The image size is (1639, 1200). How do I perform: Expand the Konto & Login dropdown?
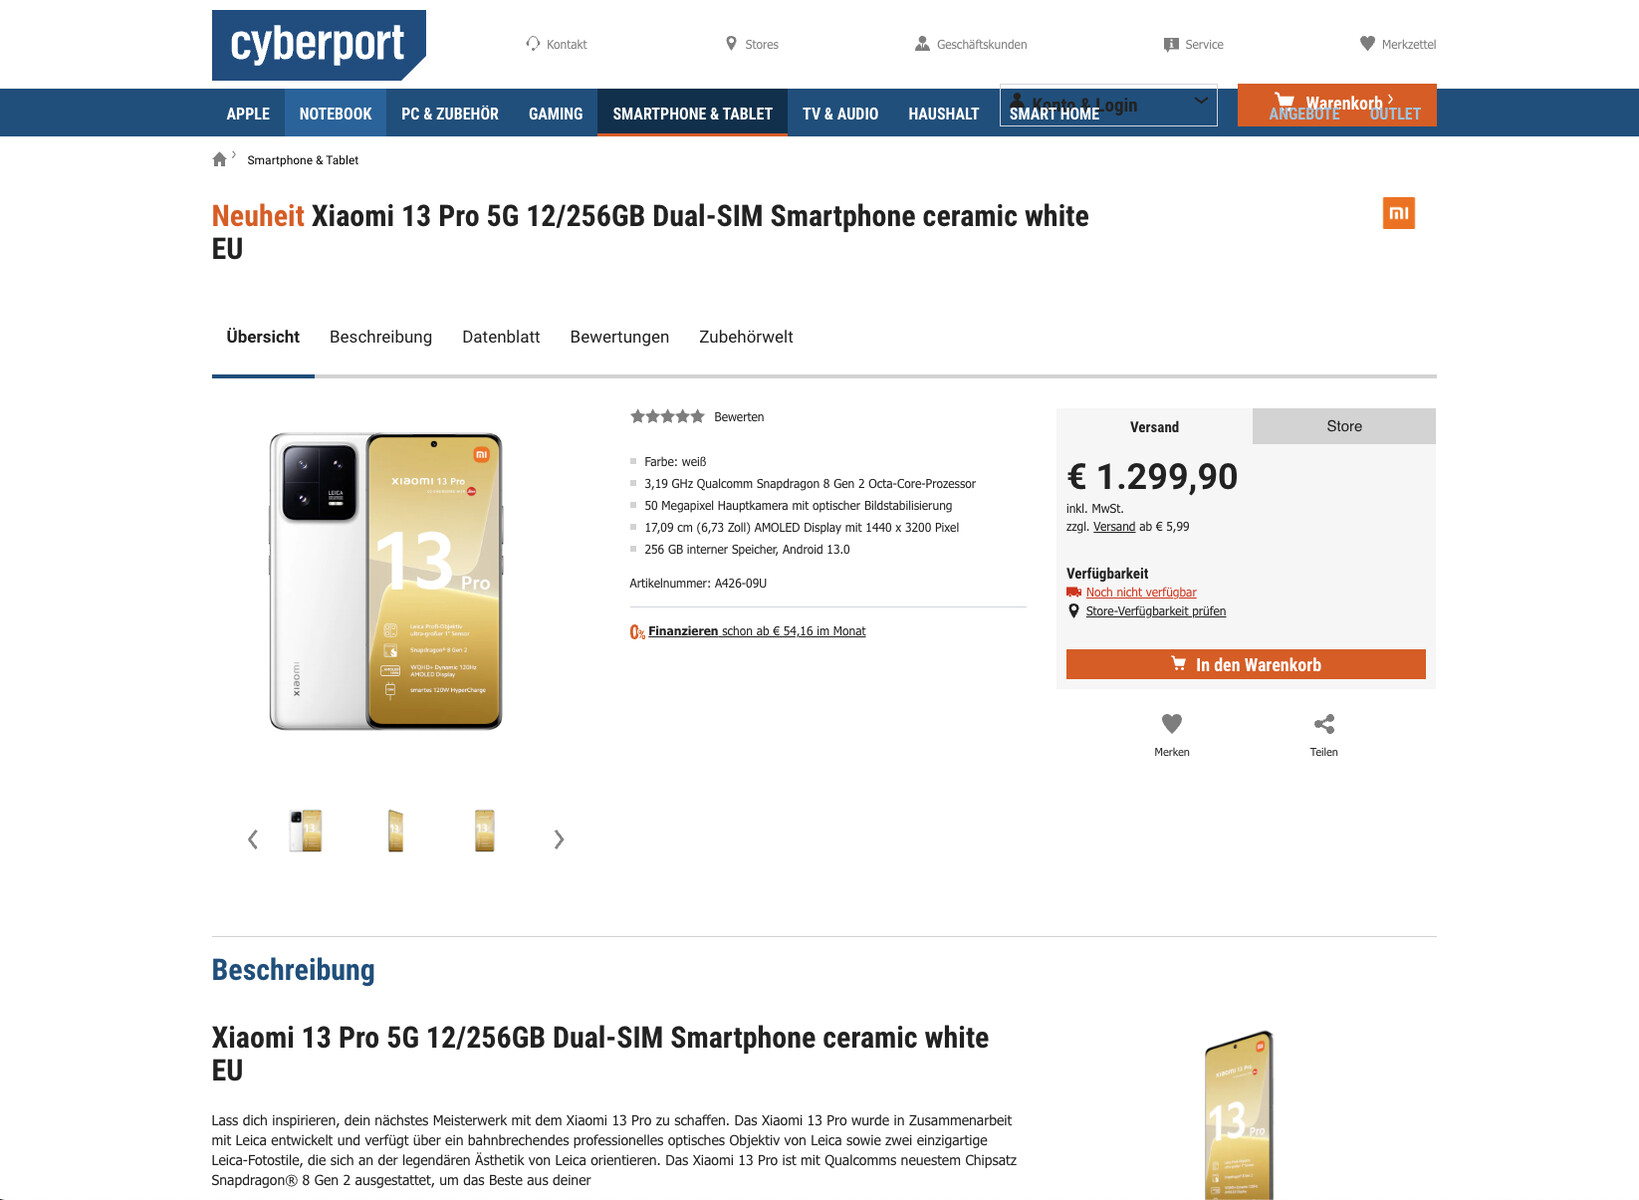click(x=1200, y=102)
